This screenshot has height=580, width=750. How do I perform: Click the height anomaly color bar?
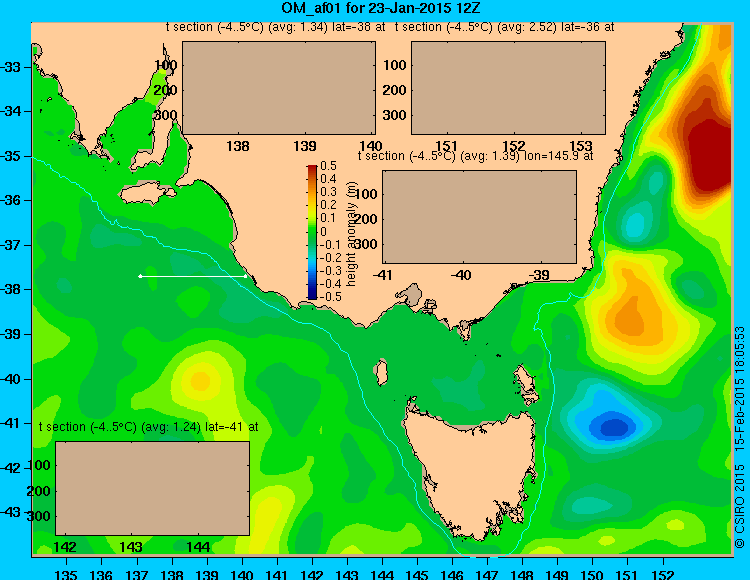click(x=312, y=232)
